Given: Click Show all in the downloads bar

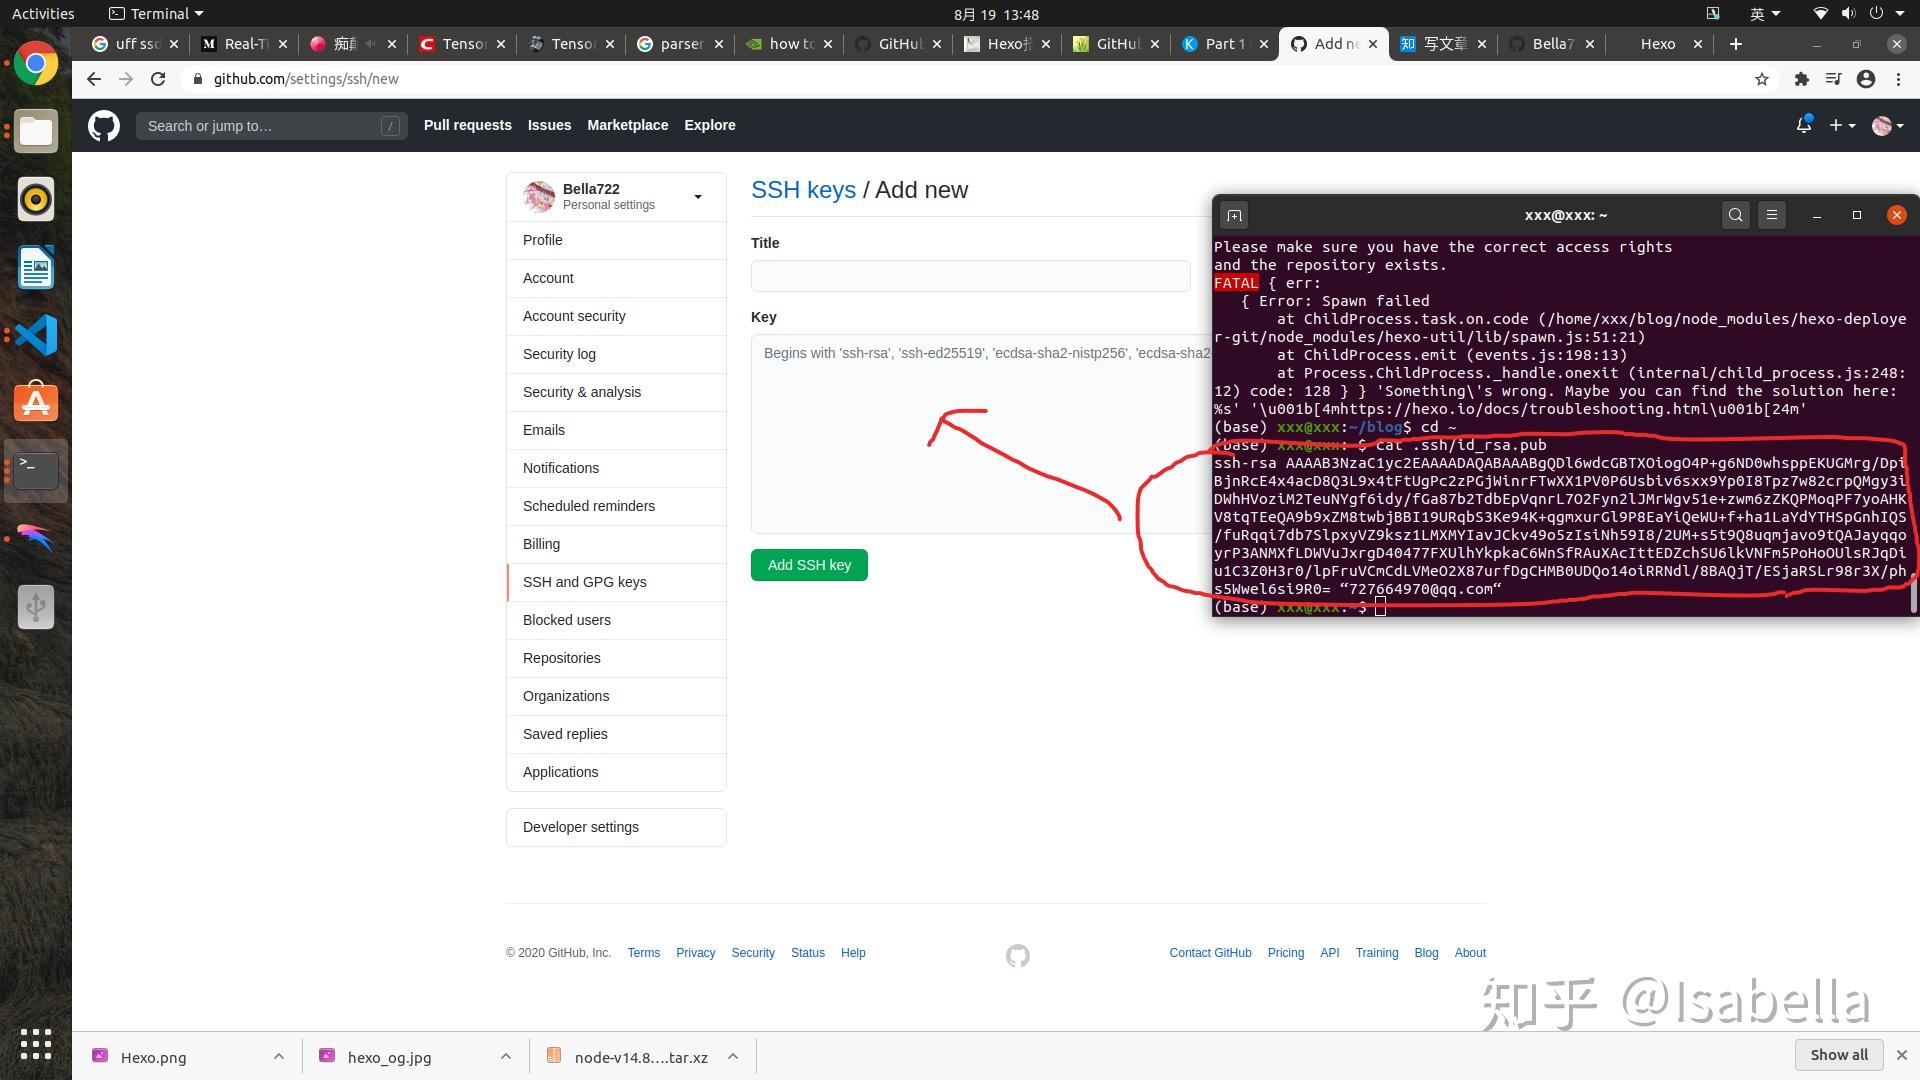Looking at the screenshot, I should point(1838,1055).
